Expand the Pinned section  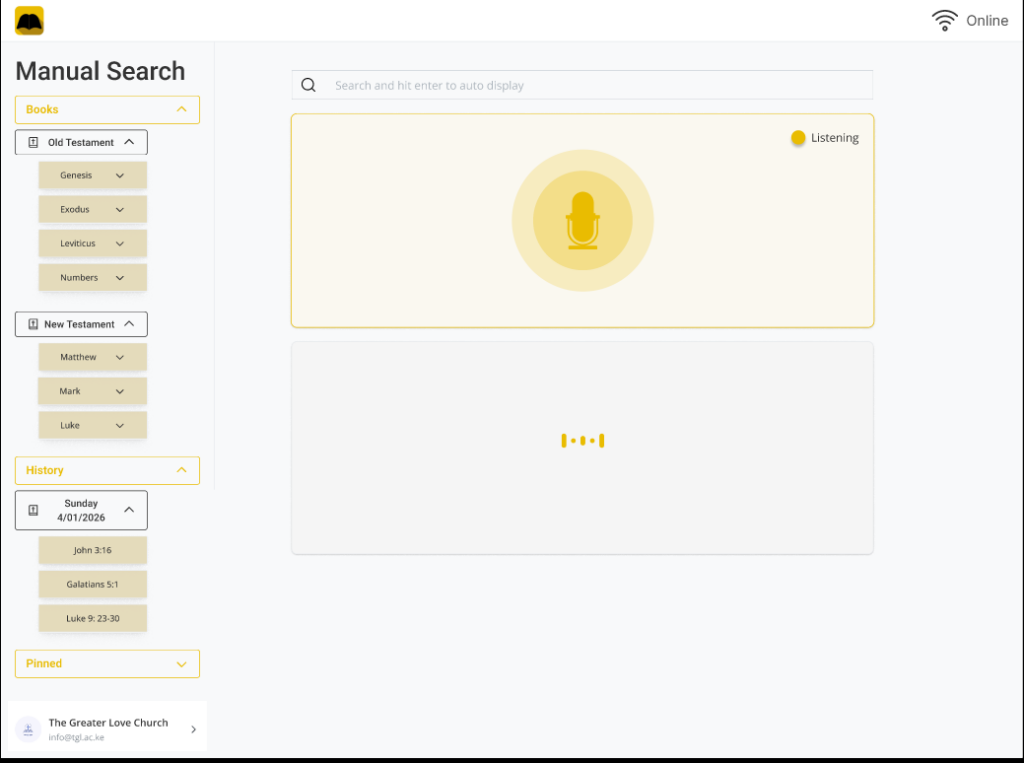point(182,663)
